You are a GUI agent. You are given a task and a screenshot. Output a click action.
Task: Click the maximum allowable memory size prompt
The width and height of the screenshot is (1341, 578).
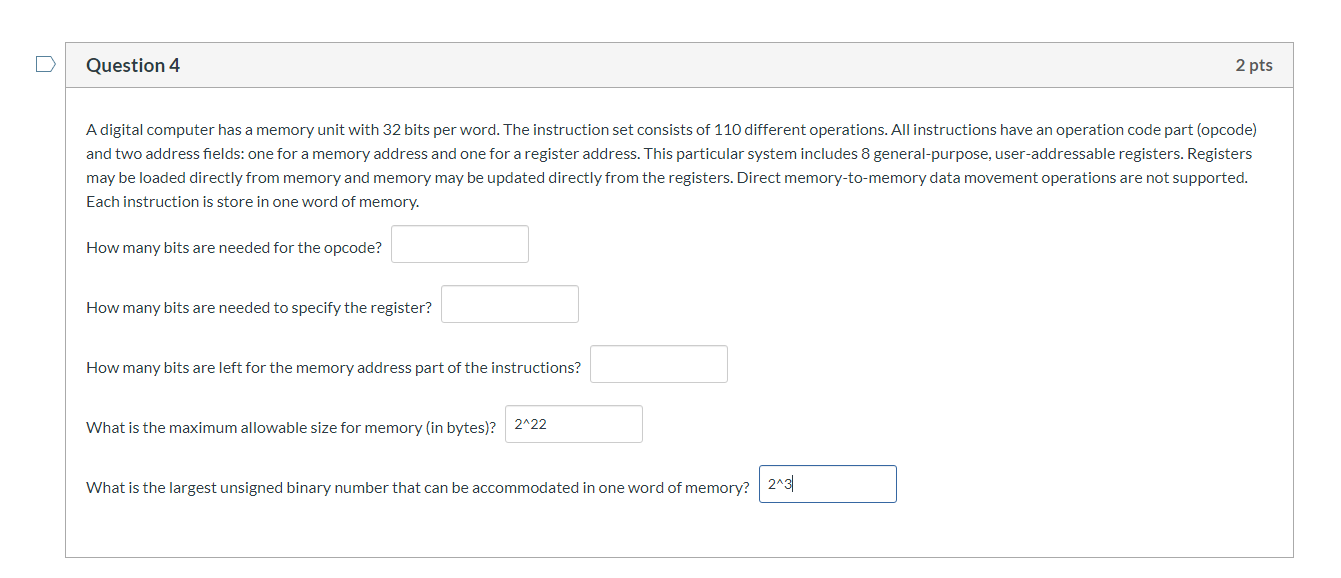tap(294, 427)
